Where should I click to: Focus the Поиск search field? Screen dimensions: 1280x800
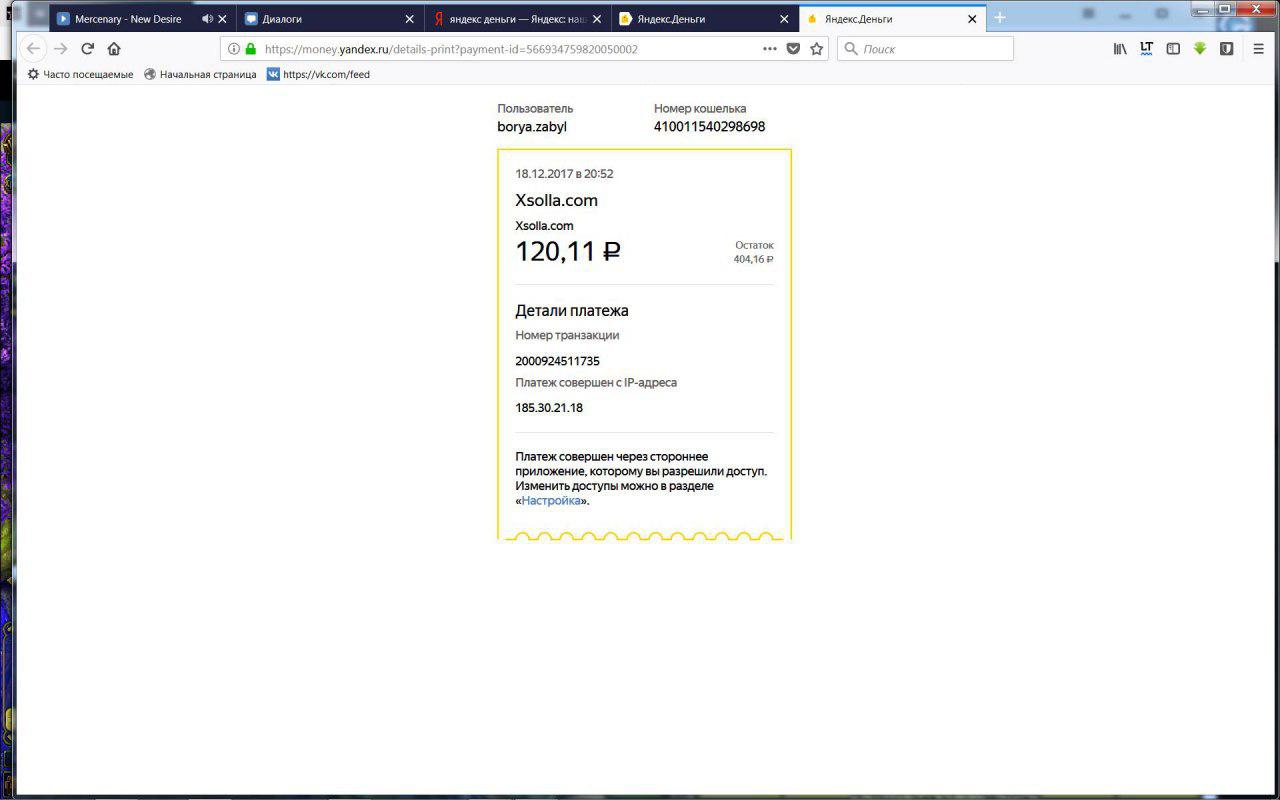point(925,49)
